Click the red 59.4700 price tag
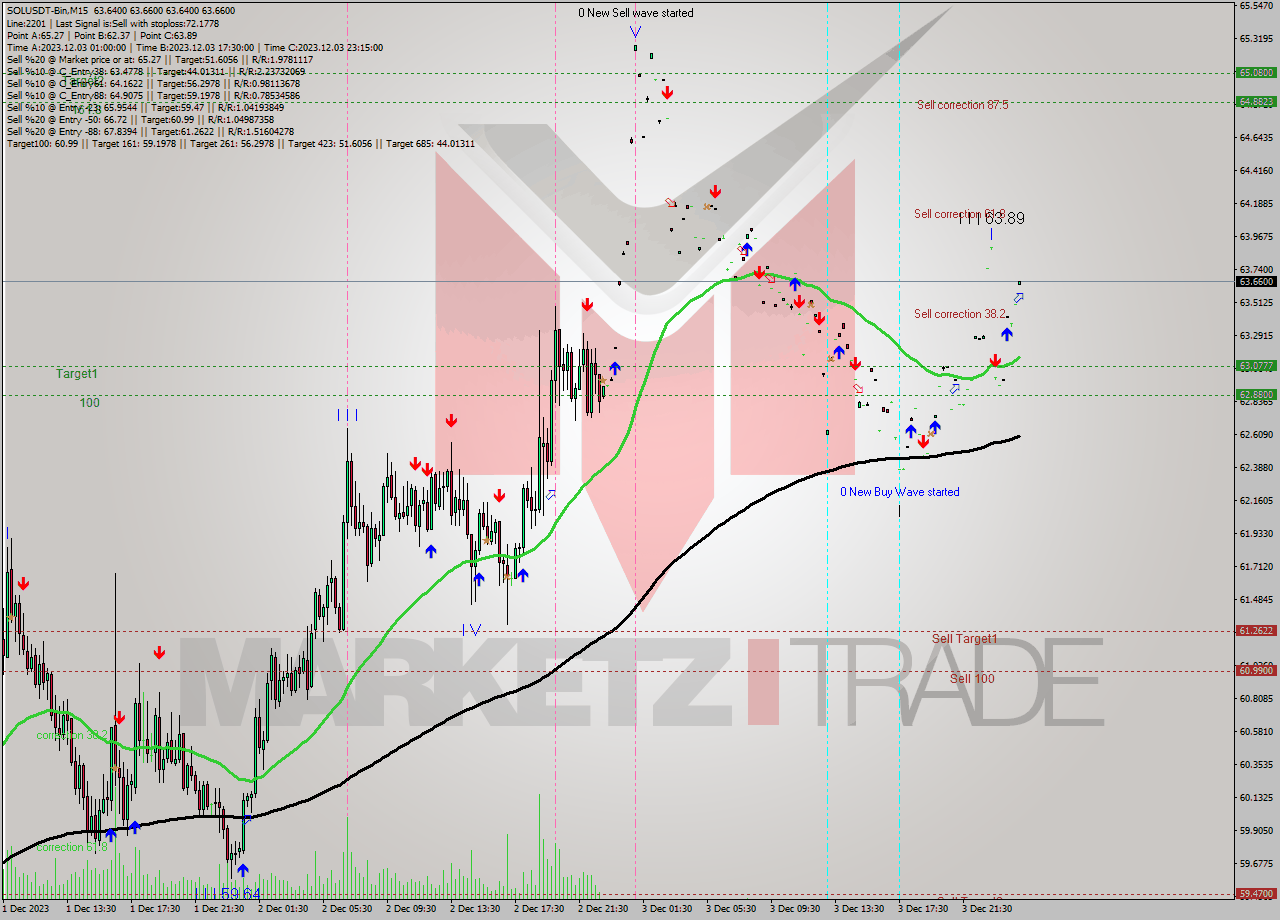 point(1255,894)
